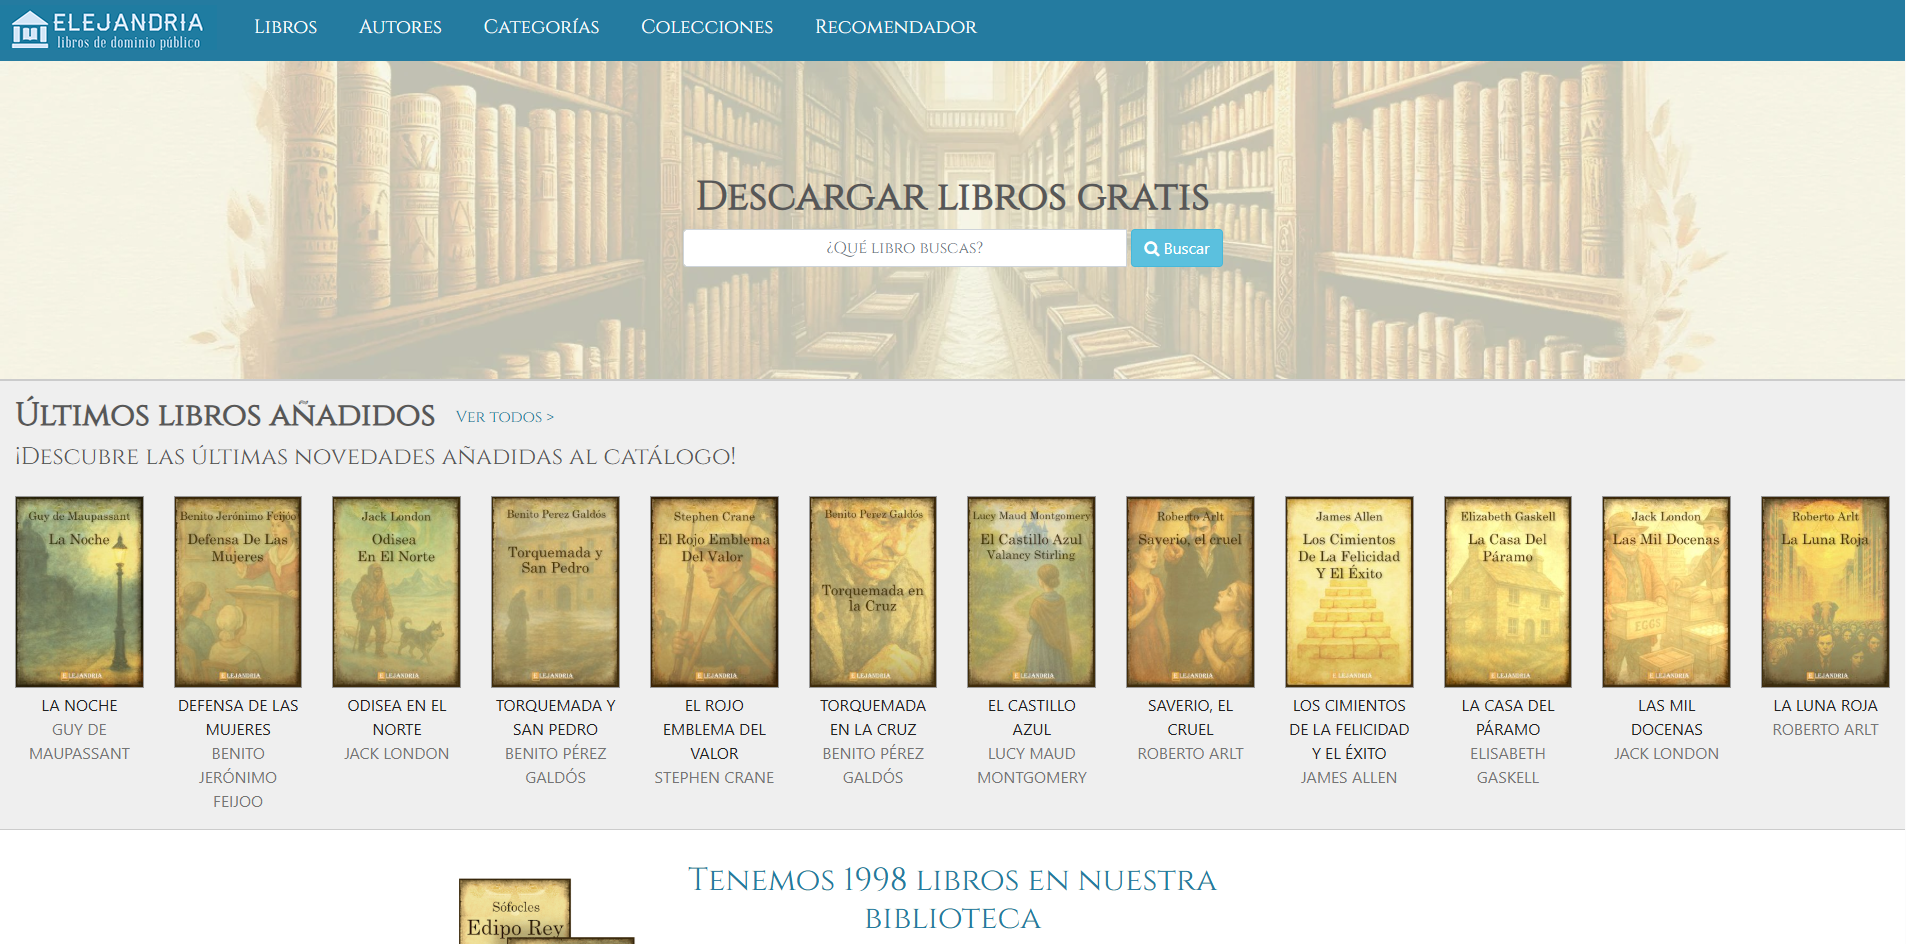
Task: Click author Lucy Maud Montgomery
Action: [x=1032, y=766]
